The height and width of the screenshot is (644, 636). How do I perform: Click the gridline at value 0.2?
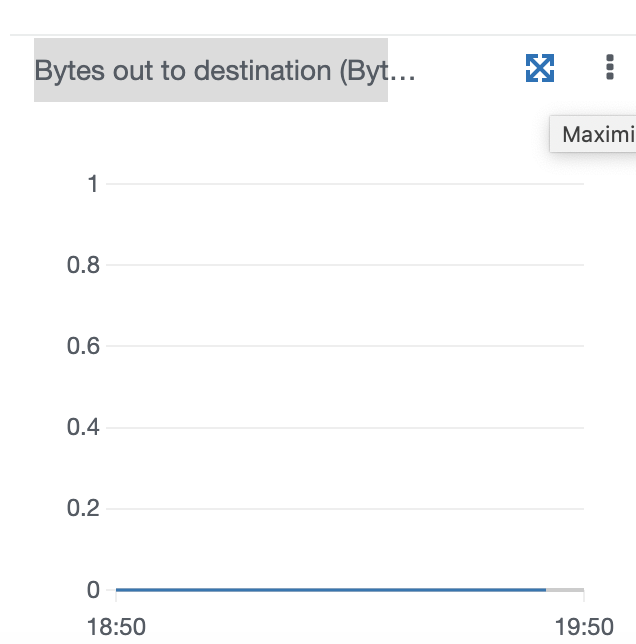point(345,509)
